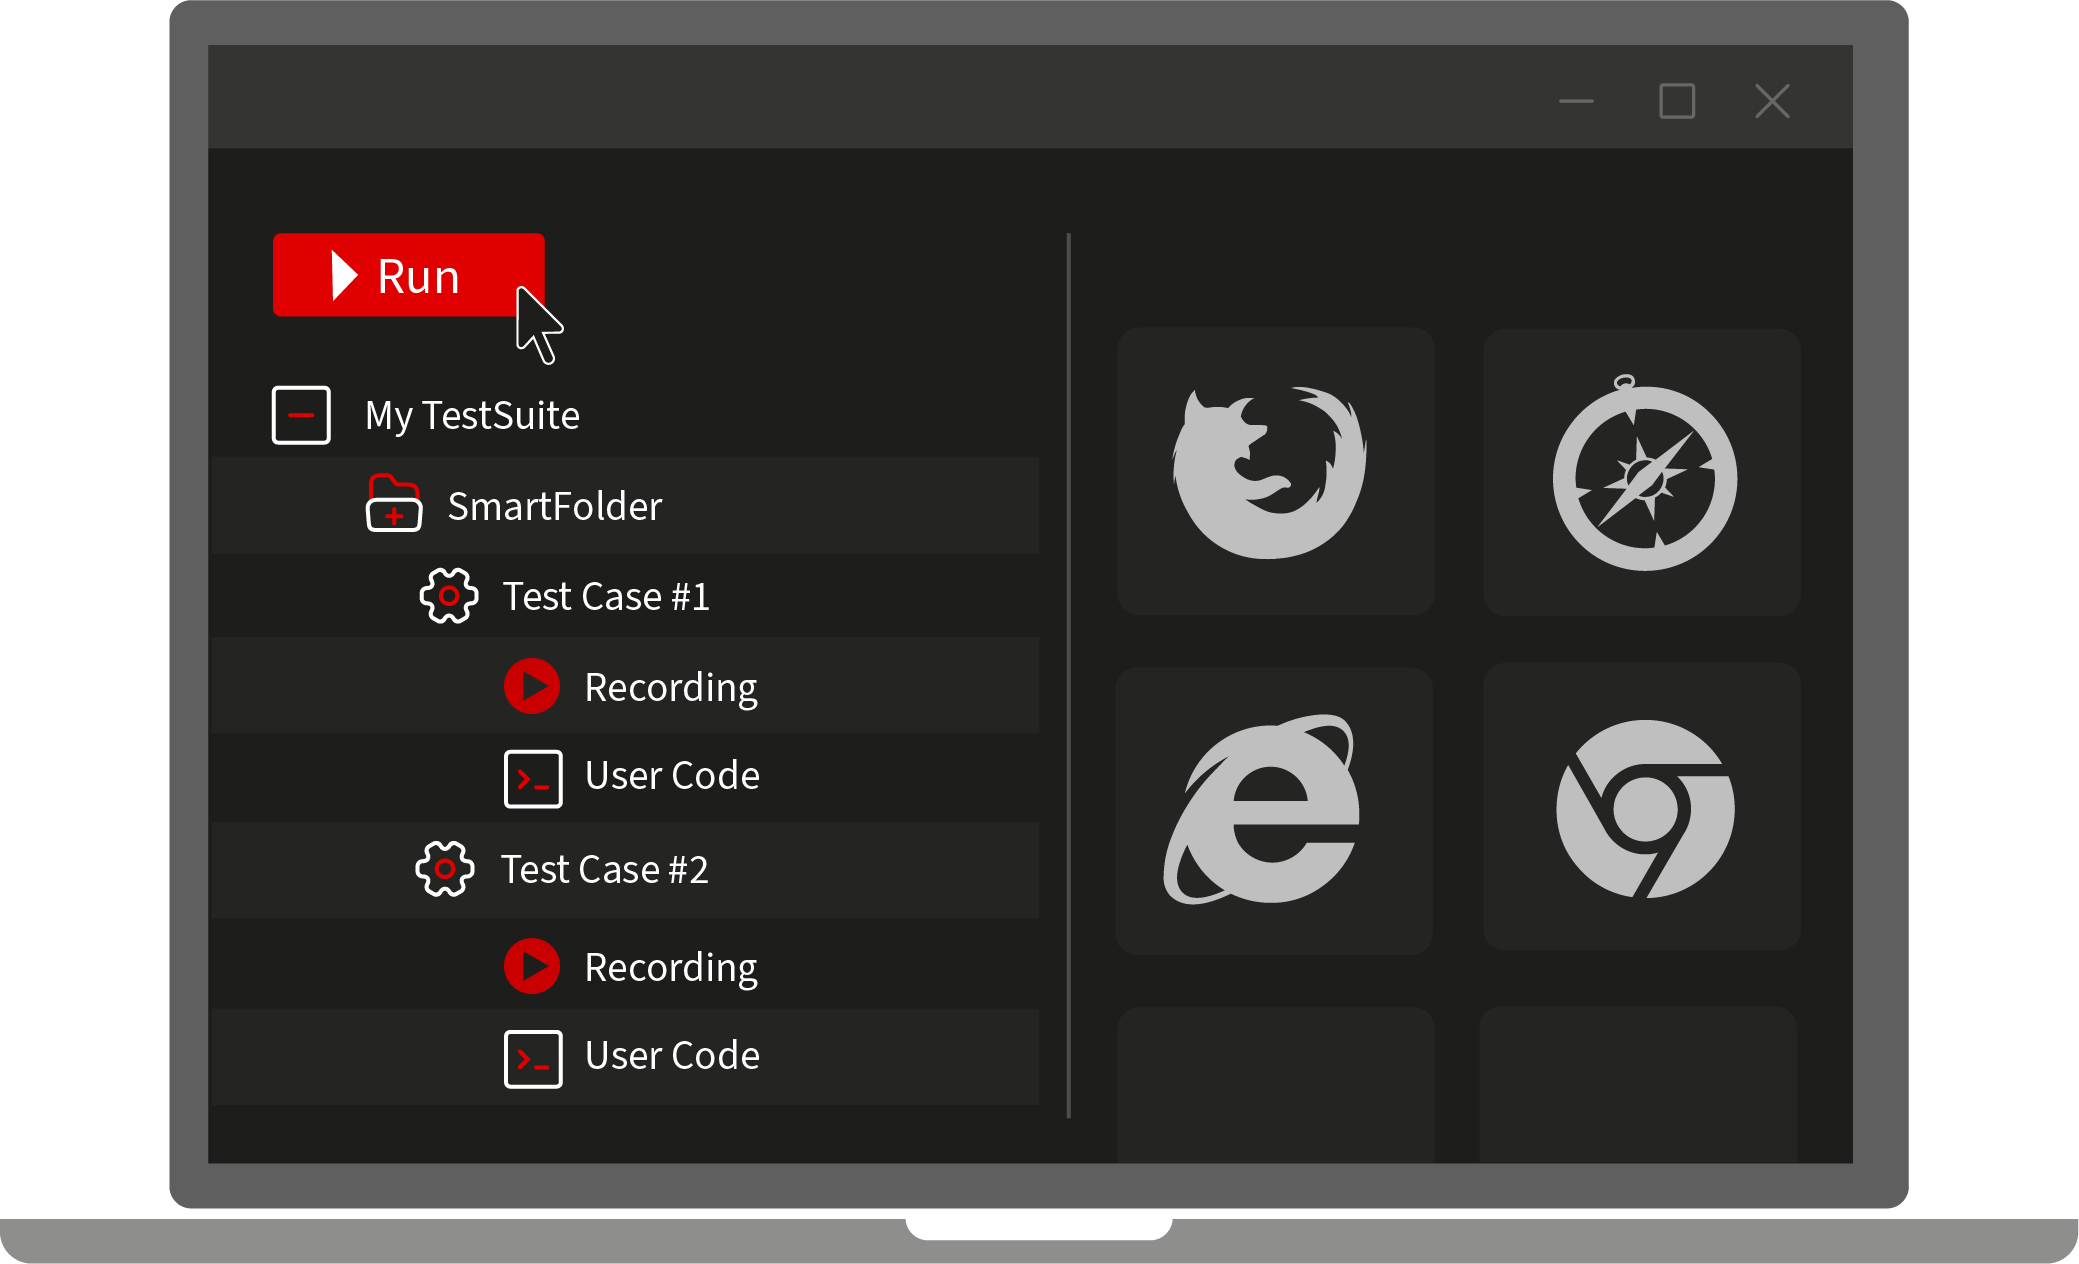Choose the Safari compass browser tile
Viewport: 2079px width, 1264px height.
(1642, 472)
